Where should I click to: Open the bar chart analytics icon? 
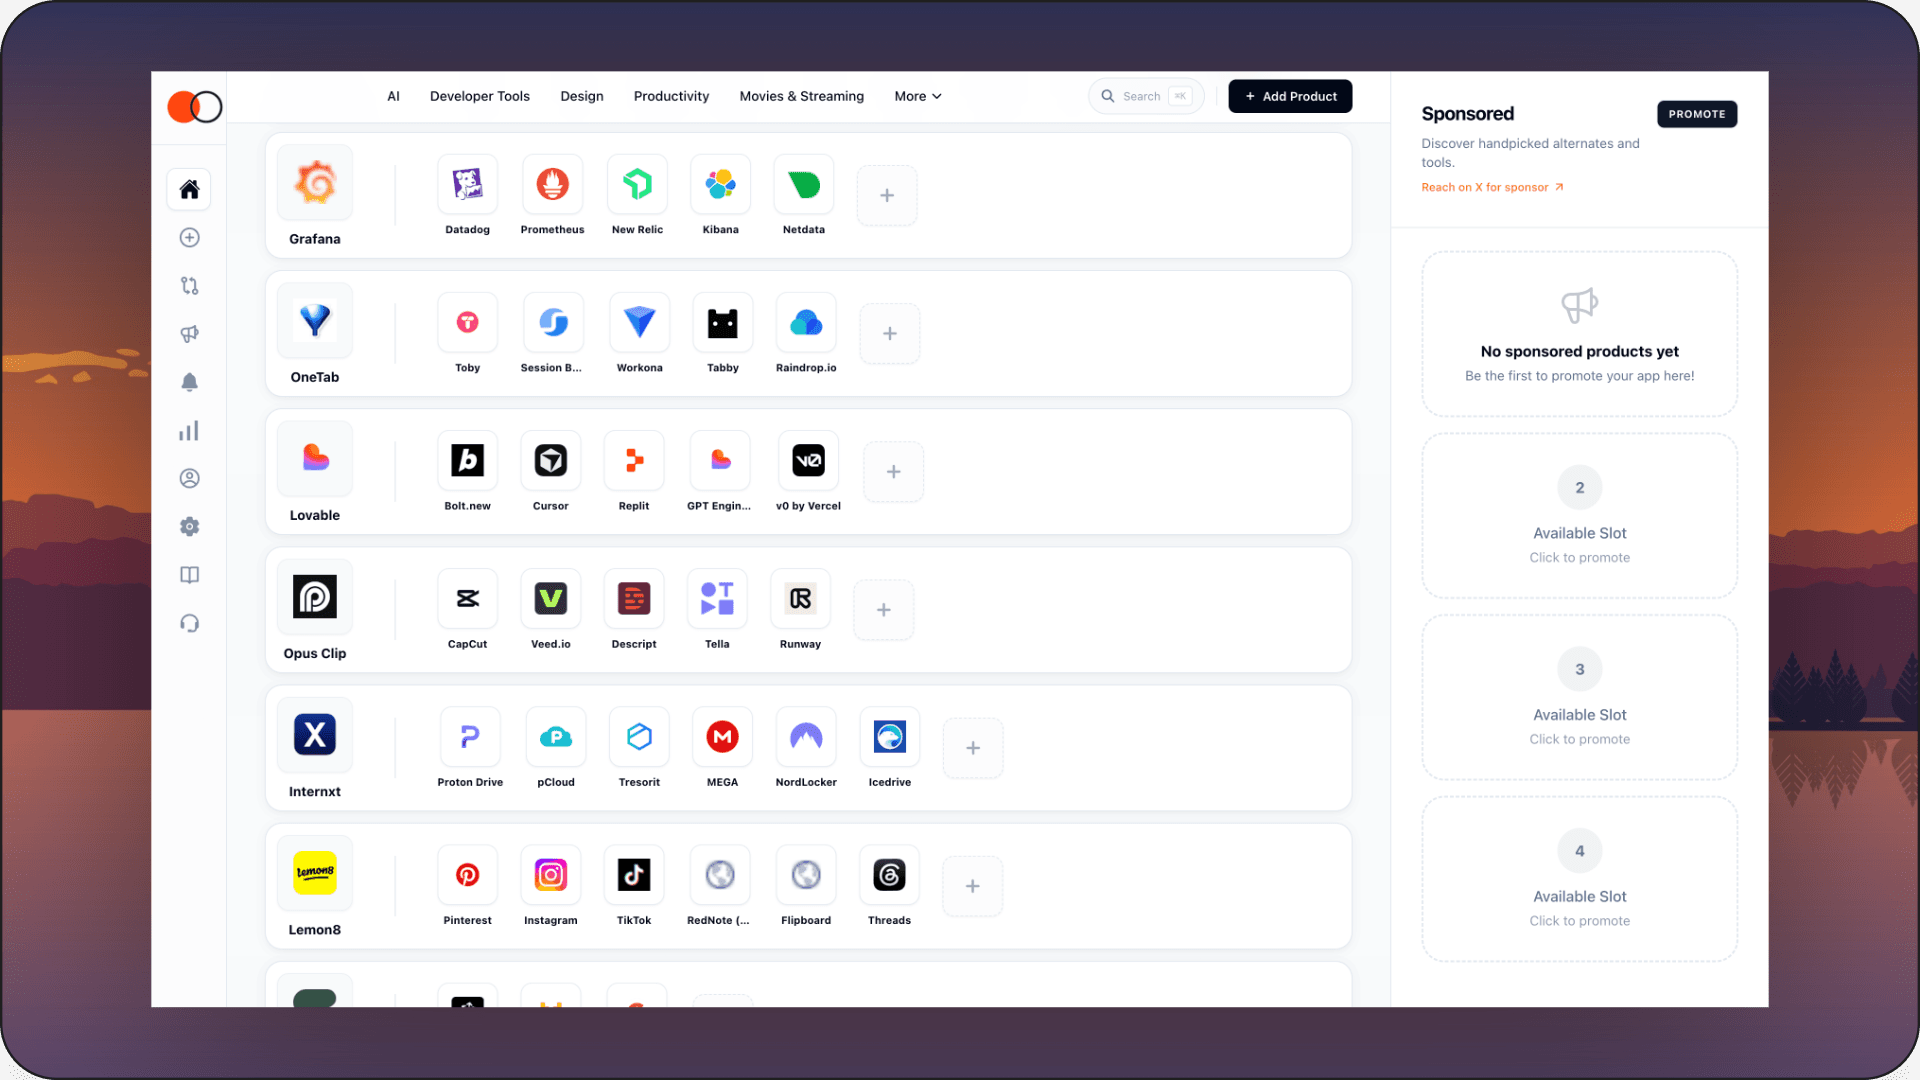[189, 431]
